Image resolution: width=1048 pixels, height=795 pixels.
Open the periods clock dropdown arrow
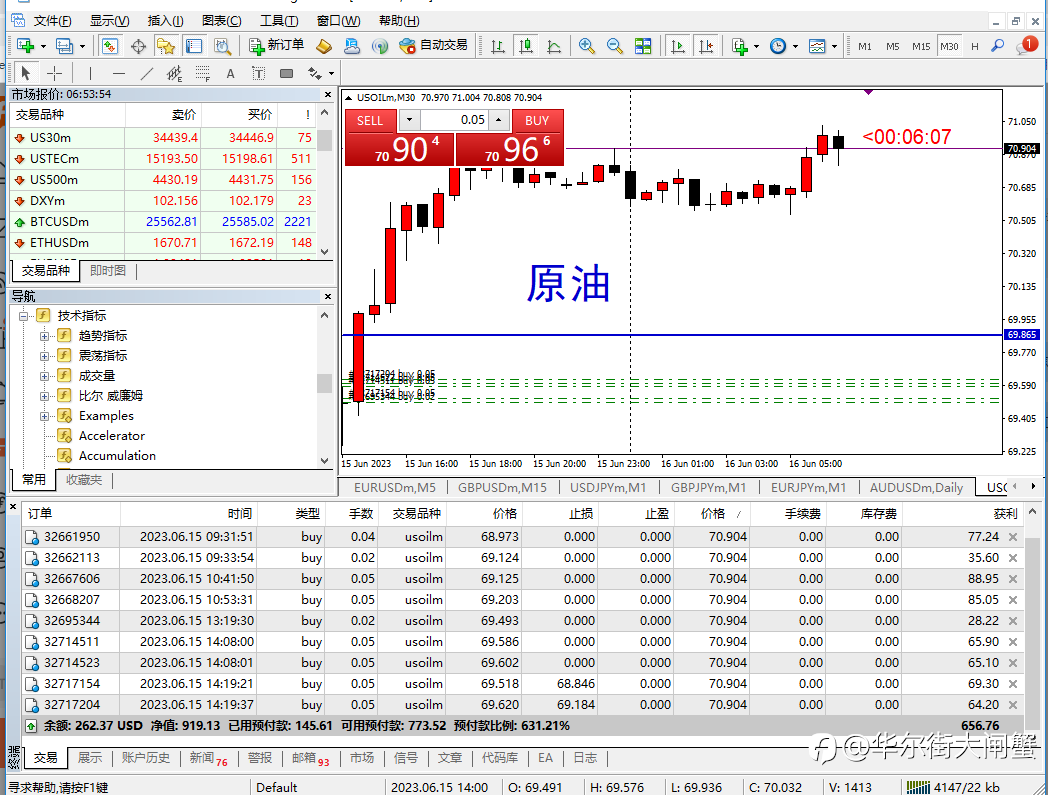[795, 46]
